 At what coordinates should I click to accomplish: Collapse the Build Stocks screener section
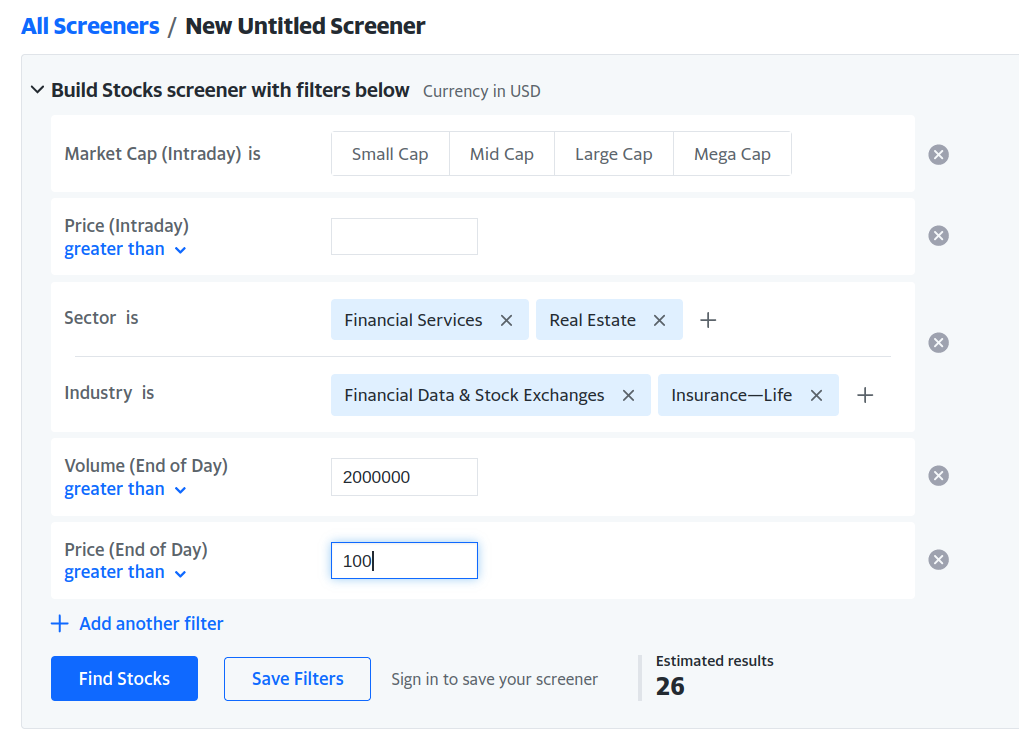click(x=38, y=90)
